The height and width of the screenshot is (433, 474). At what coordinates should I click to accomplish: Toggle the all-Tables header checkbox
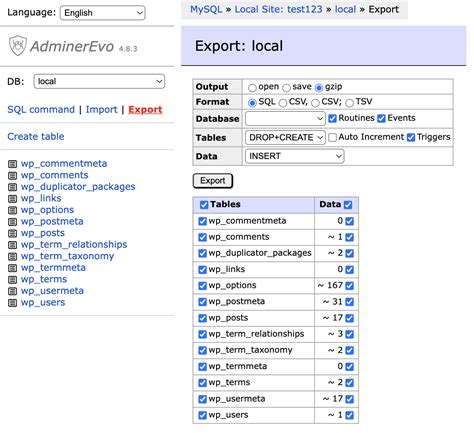pyautogui.click(x=204, y=205)
